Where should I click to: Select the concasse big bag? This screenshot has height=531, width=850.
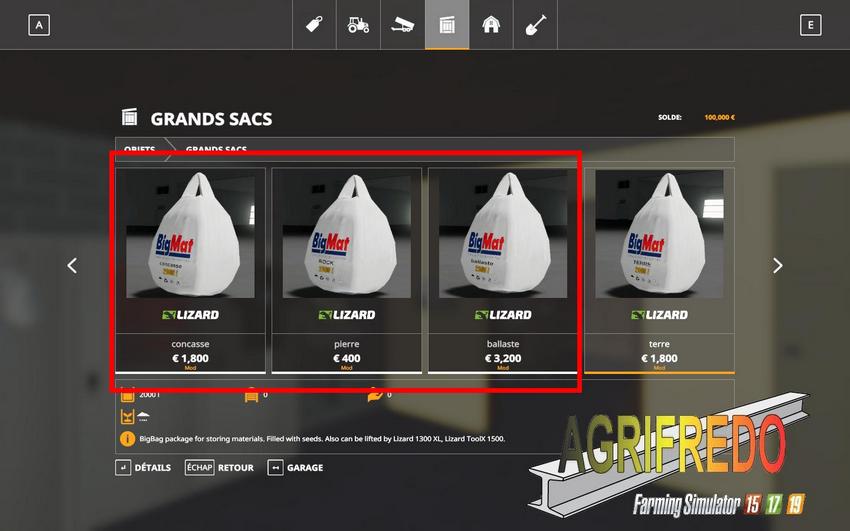coord(190,270)
